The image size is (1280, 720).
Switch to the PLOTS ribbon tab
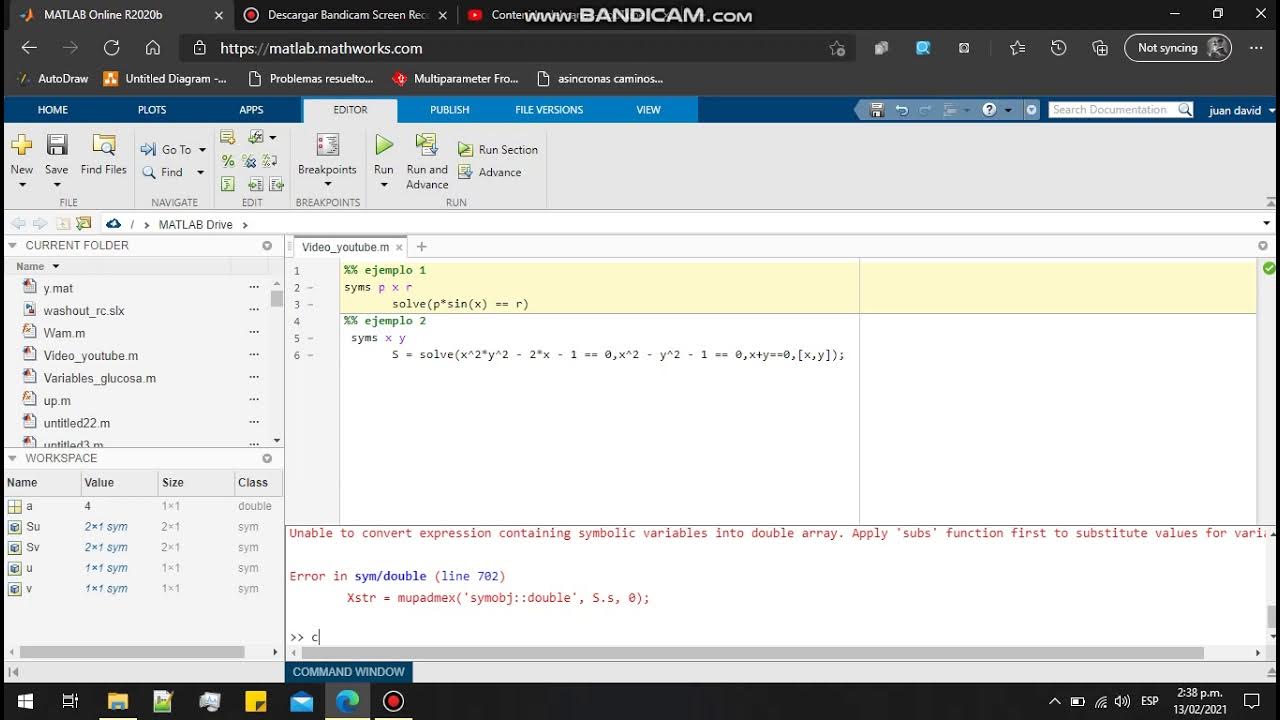tap(152, 110)
